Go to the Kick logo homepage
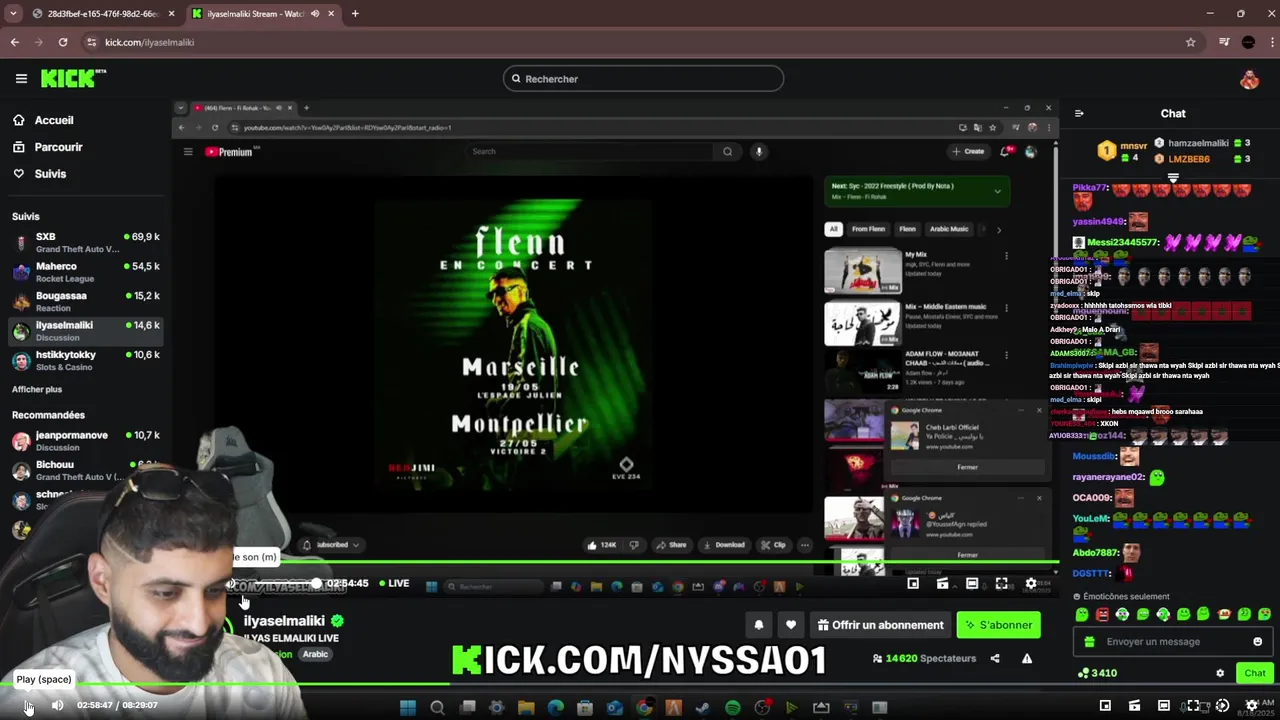 point(72,78)
